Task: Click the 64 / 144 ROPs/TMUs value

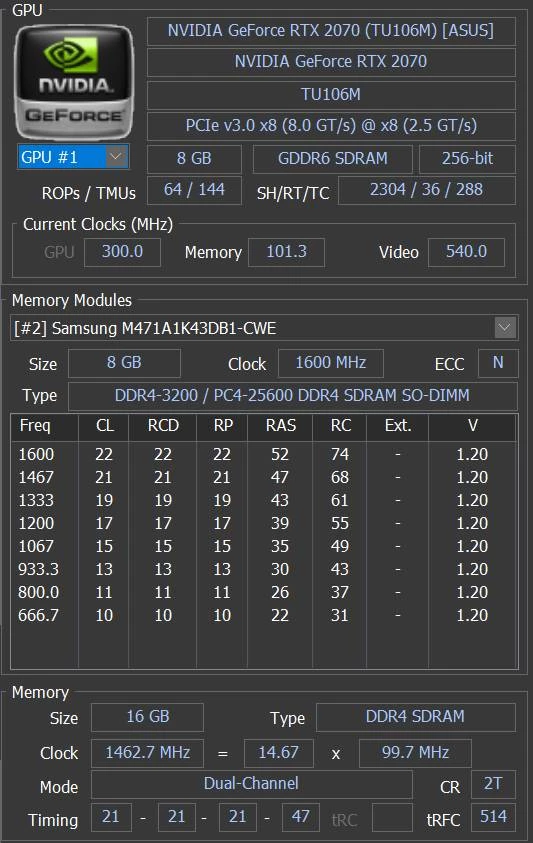Action: coord(194,190)
